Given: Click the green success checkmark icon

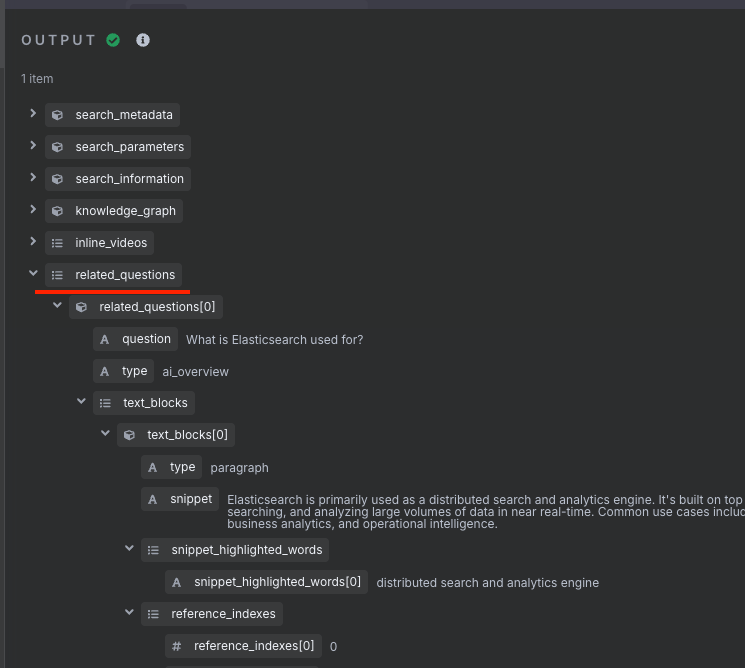Looking at the screenshot, I should tap(113, 40).
